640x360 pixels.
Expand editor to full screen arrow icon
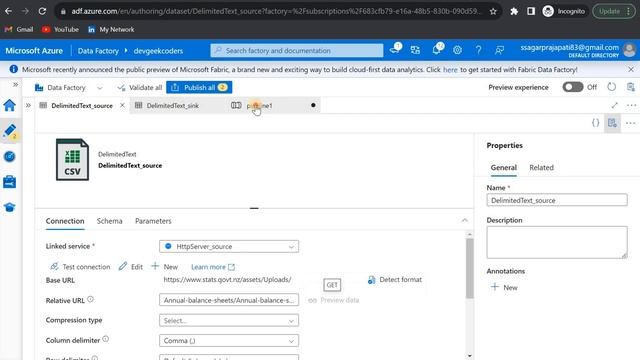615,105
